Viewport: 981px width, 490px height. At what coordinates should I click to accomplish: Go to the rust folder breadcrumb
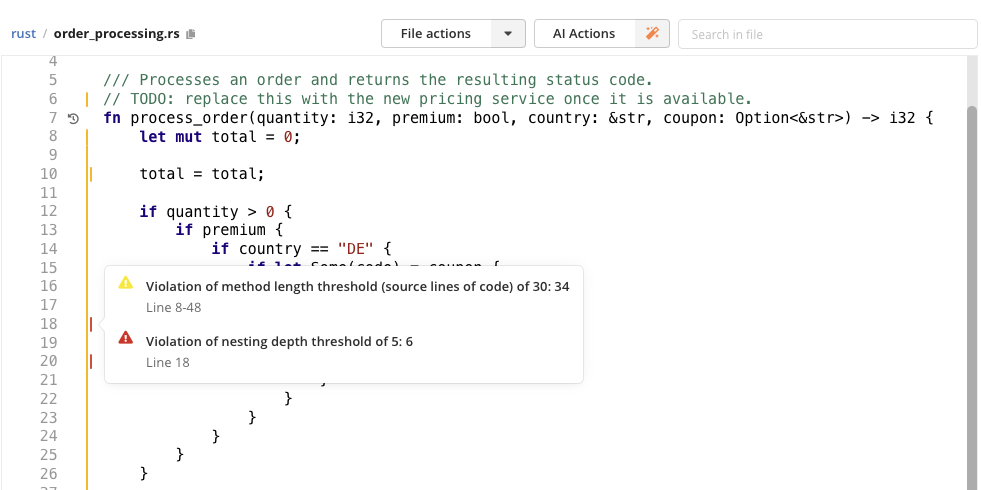tap(24, 34)
